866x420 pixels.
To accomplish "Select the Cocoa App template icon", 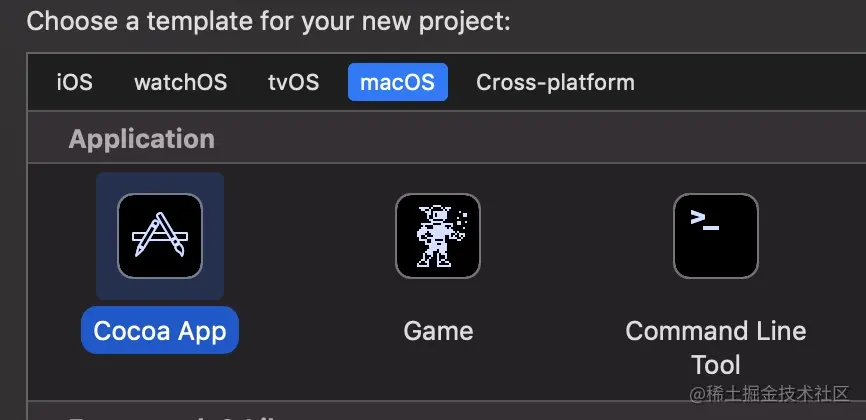I will (x=160, y=236).
